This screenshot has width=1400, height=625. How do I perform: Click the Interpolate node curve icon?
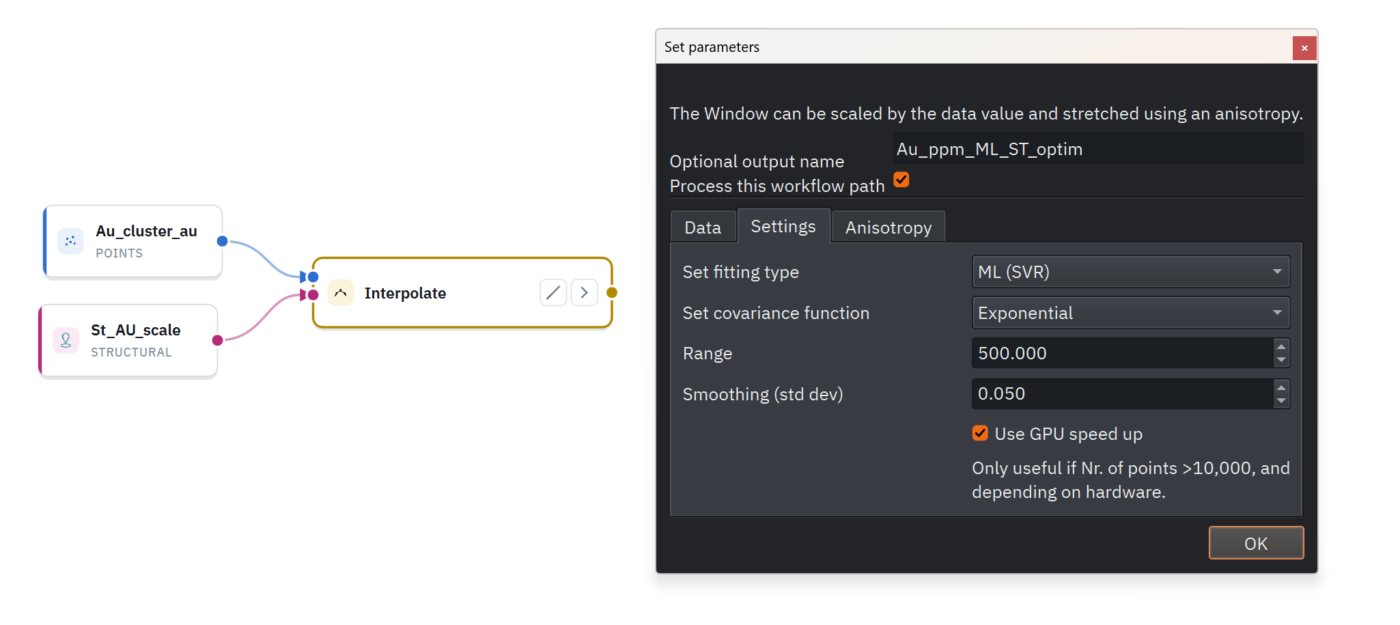[x=340, y=293]
